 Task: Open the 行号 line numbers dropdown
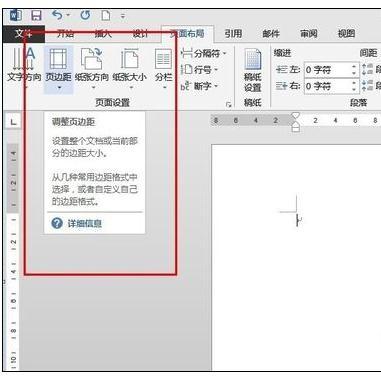[x=199, y=70]
